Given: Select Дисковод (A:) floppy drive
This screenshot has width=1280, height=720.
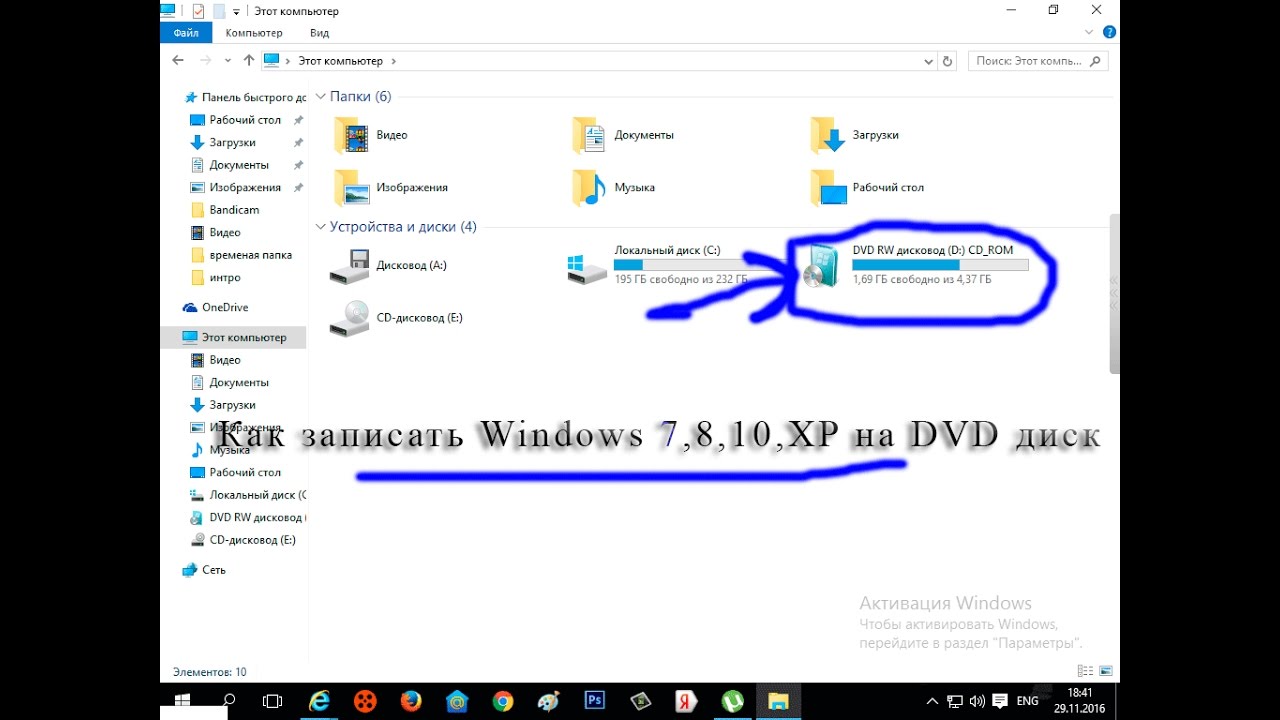Looking at the screenshot, I should [x=389, y=266].
